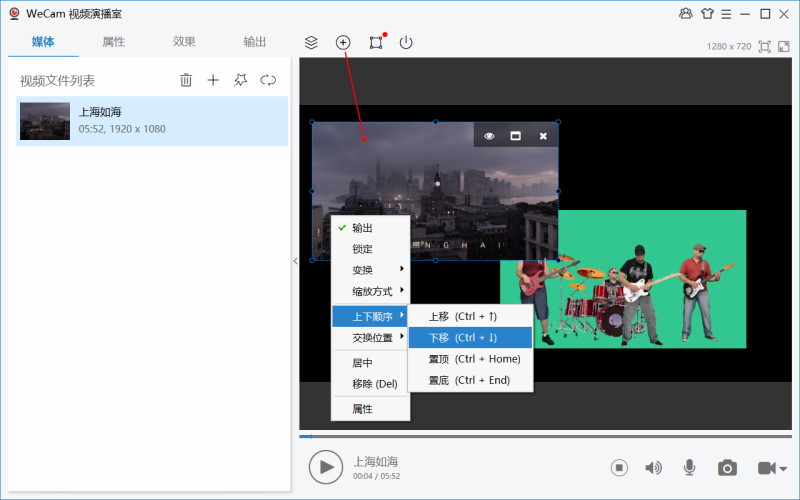Click the add source plus-circle icon

343,42
